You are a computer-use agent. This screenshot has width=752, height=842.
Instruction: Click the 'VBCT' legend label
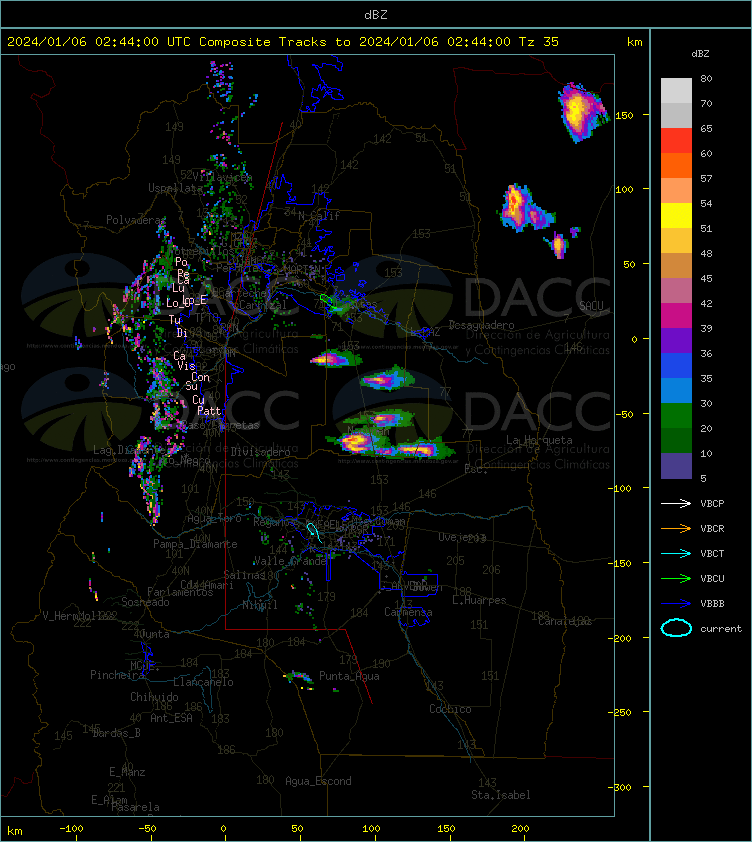712,554
